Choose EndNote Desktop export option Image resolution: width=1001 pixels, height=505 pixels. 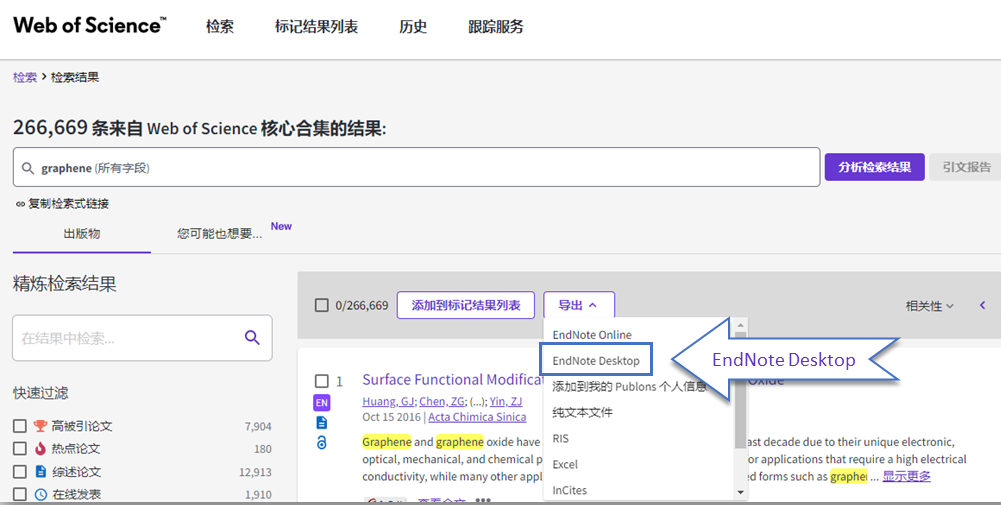coord(596,361)
